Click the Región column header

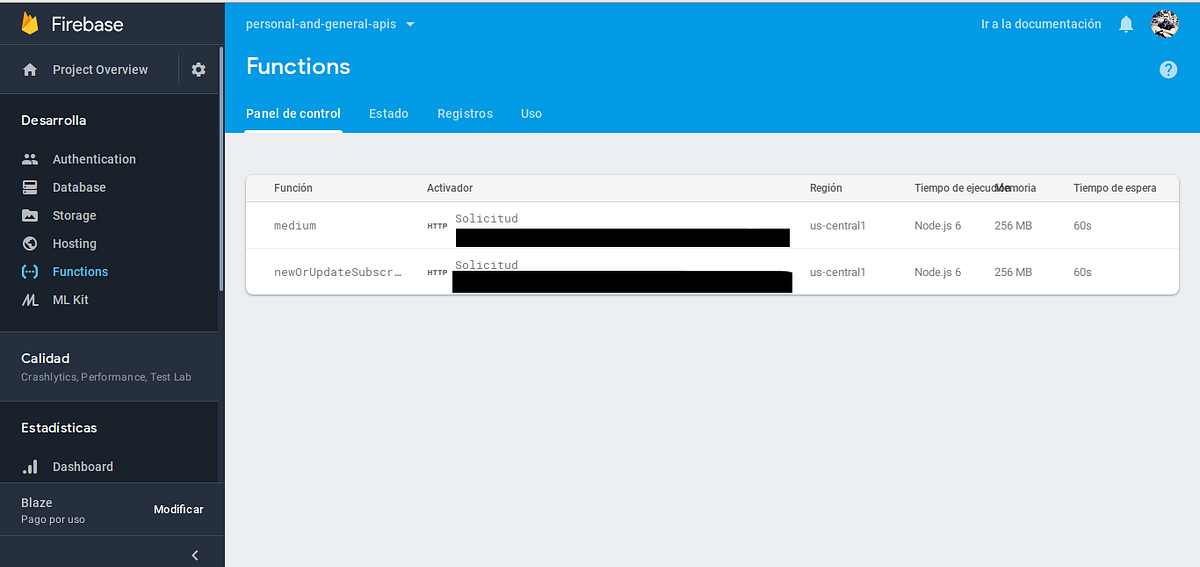[826, 188]
